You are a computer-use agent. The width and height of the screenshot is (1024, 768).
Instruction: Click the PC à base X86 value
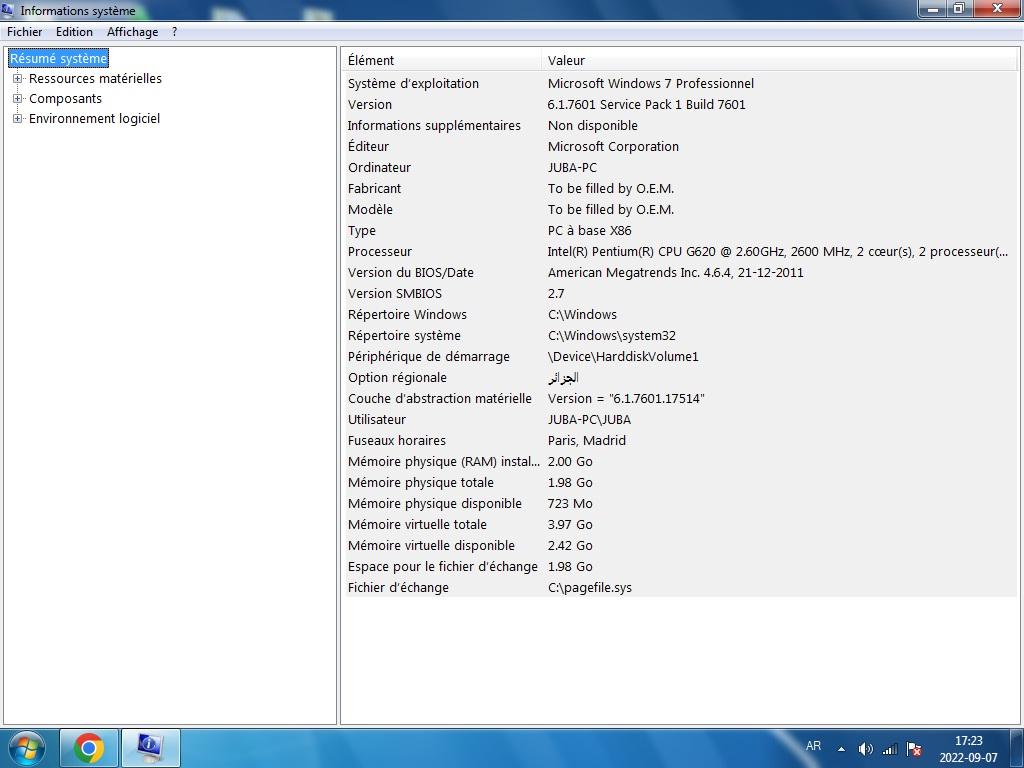pyautogui.click(x=590, y=231)
